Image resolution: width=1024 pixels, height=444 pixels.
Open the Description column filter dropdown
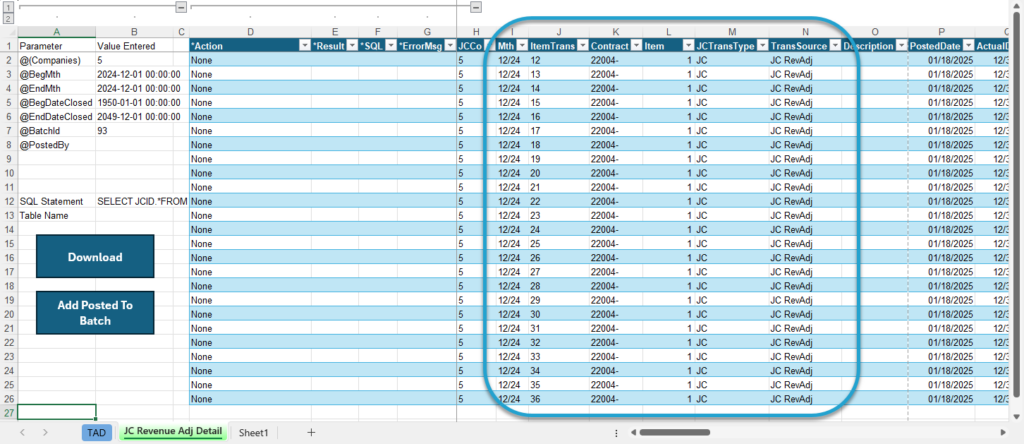click(x=901, y=46)
